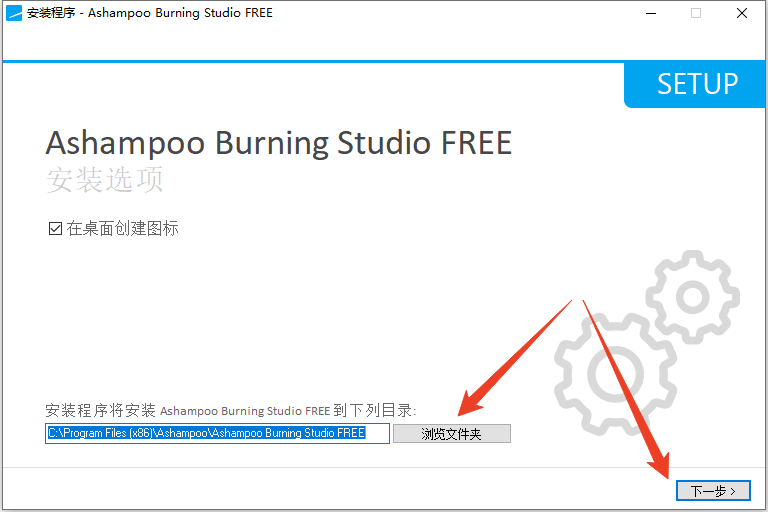Click the blue SETUP banner
The height and width of the screenshot is (512, 768).
[x=695, y=84]
